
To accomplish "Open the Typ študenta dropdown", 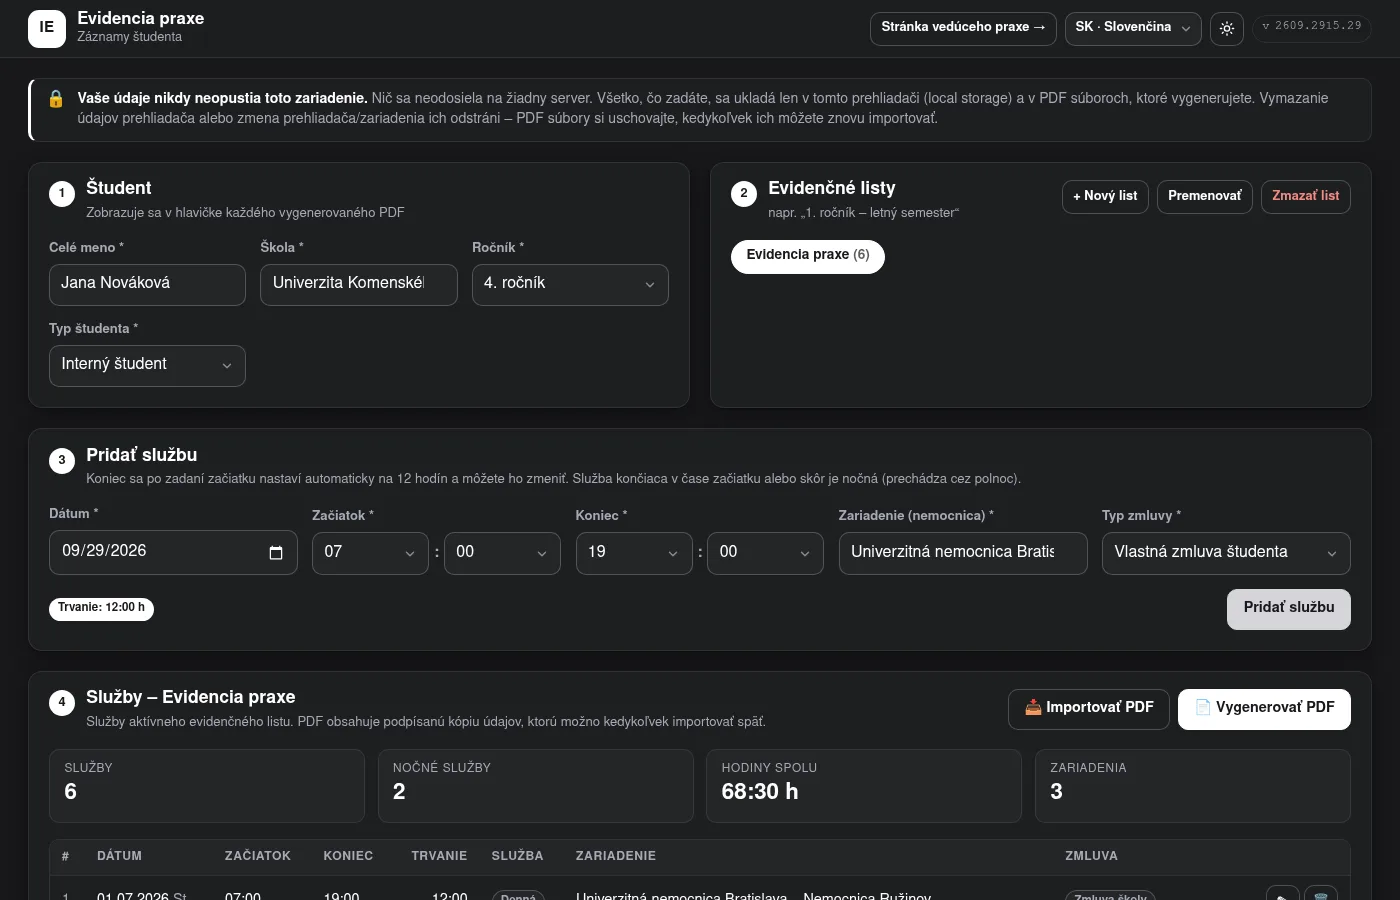I will pyautogui.click(x=147, y=365).
